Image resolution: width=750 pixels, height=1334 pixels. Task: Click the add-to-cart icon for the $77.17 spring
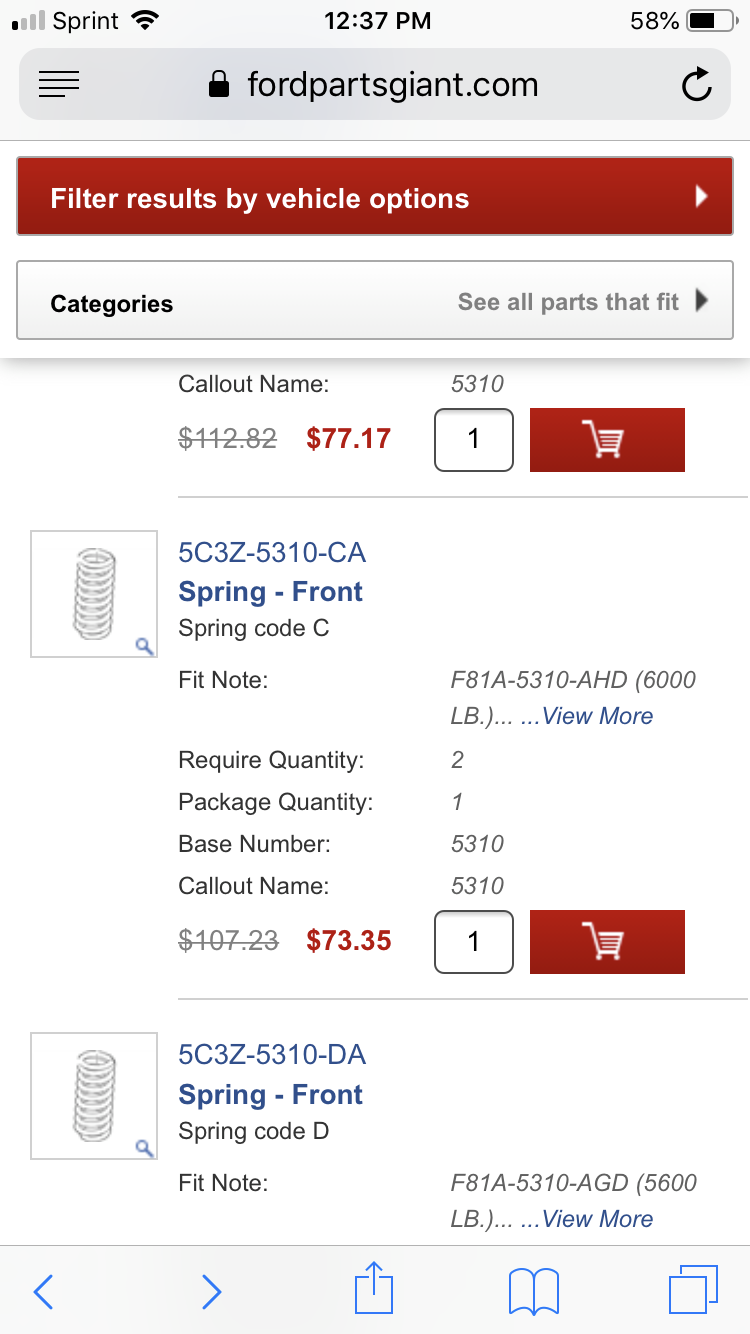[x=607, y=440]
